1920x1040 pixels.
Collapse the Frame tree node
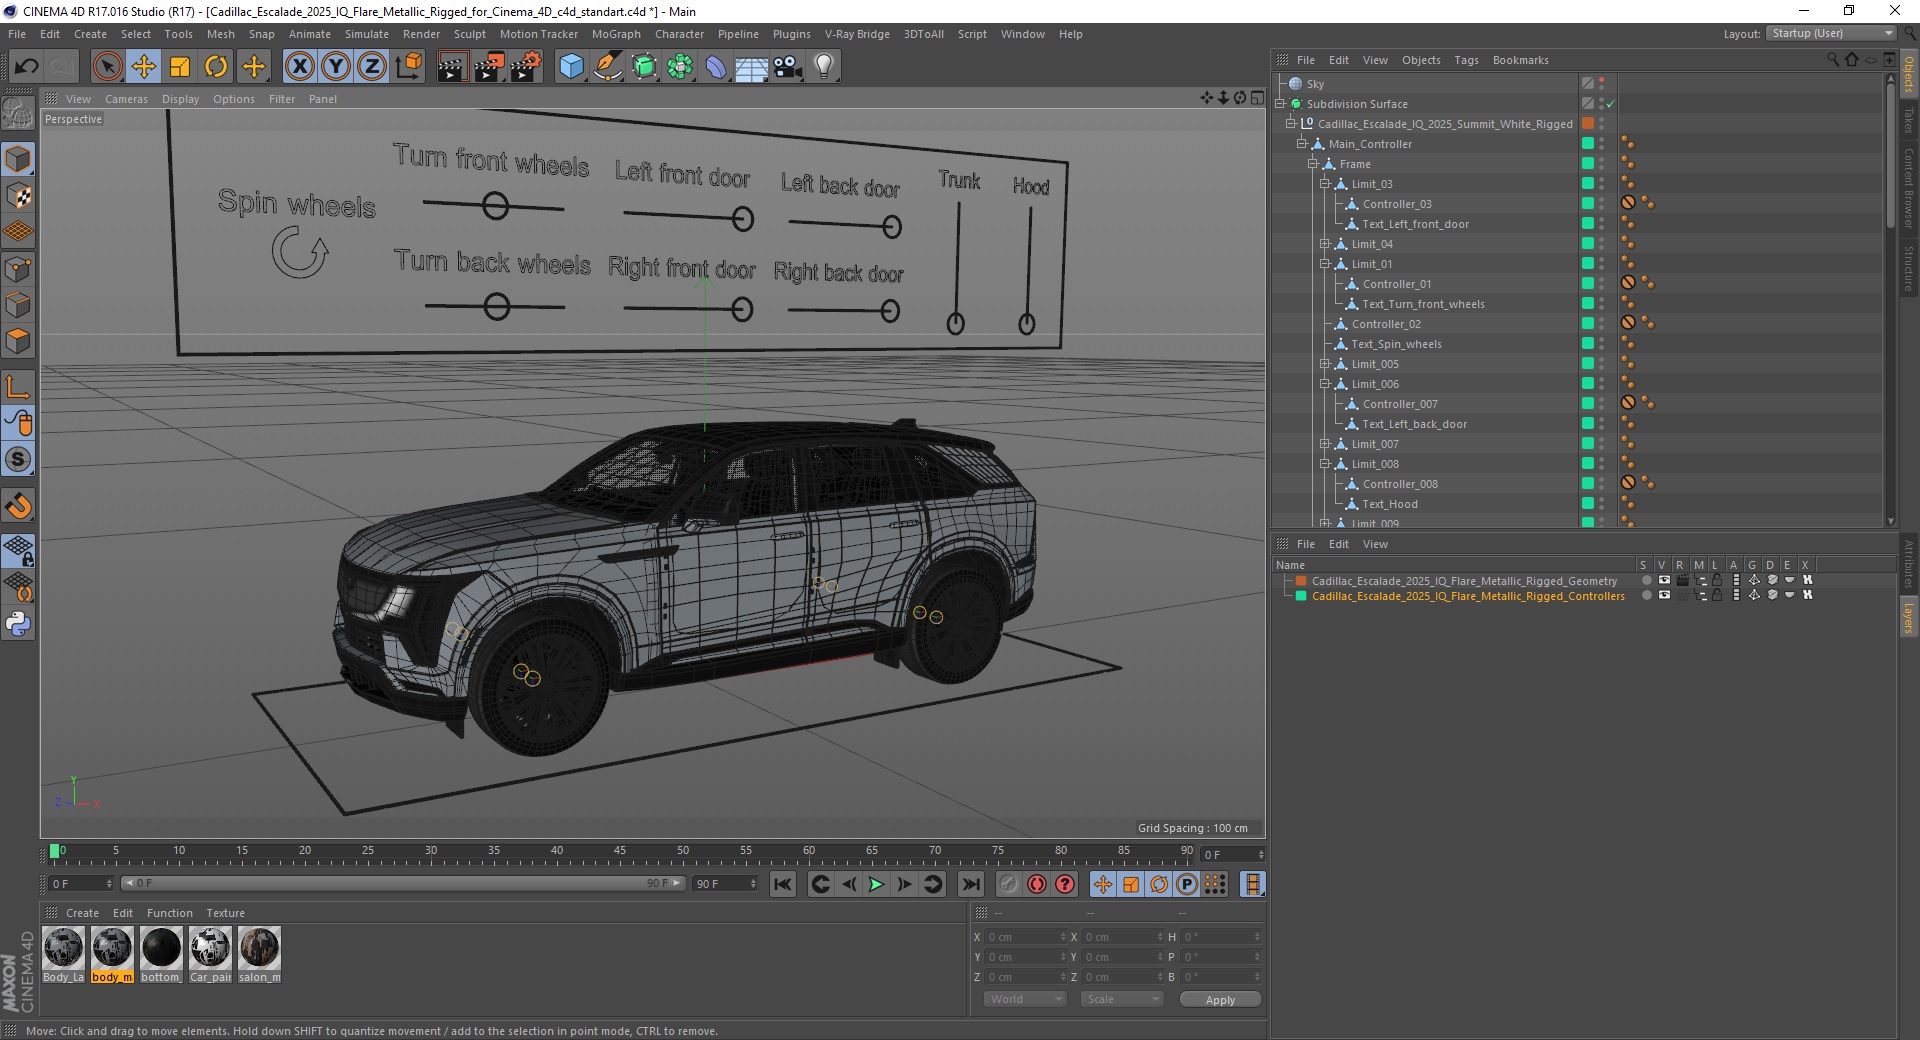pyautogui.click(x=1313, y=163)
